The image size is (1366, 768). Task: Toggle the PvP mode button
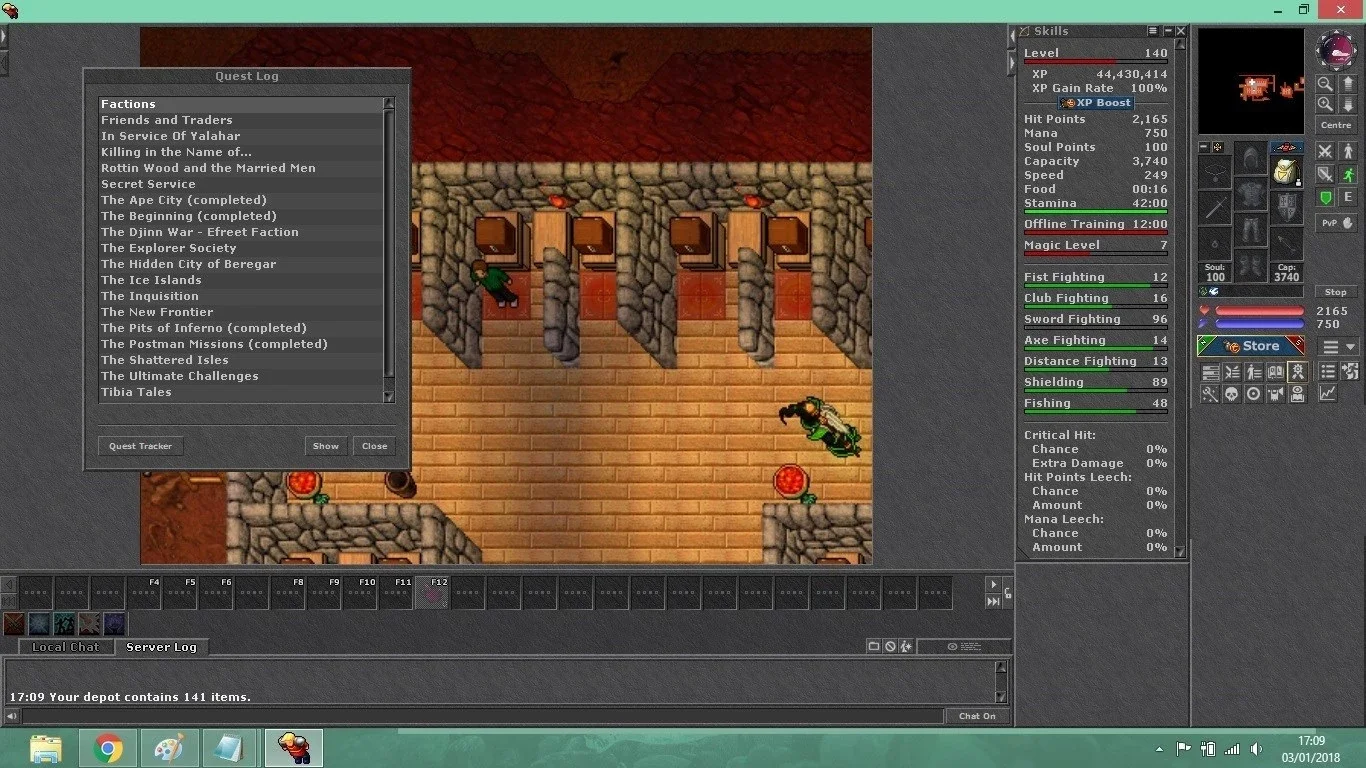(x=1336, y=223)
